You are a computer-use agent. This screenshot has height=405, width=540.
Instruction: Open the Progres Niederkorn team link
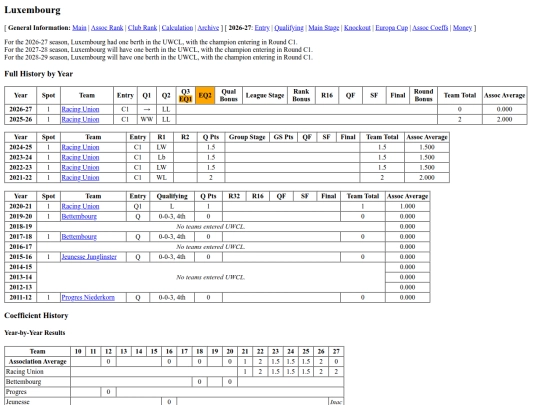pos(88,298)
